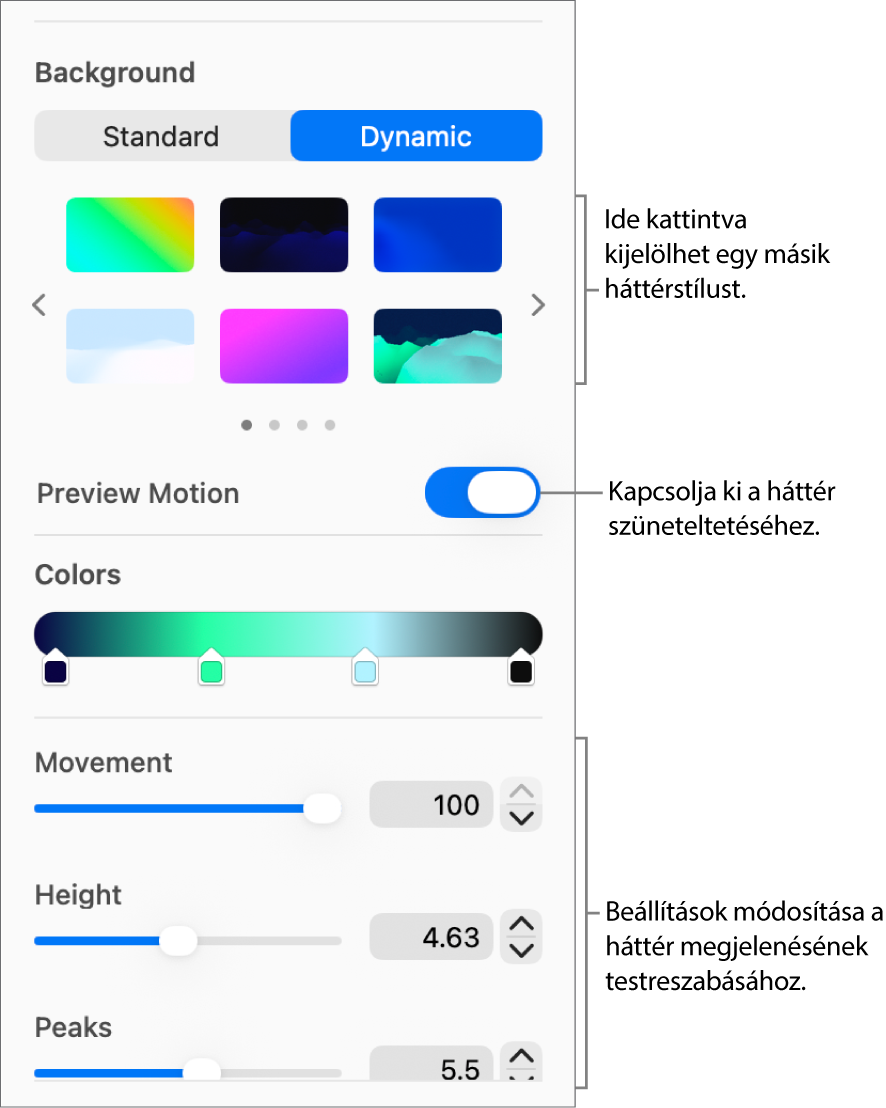
Task: Click the Movement slider track
Action: click(x=188, y=808)
